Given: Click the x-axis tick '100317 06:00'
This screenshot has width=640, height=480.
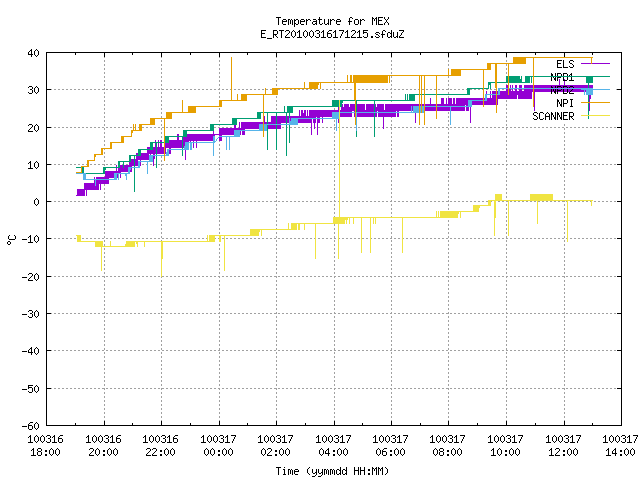Looking at the screenshot, I should pyautogui.click(x=391, y=446).
